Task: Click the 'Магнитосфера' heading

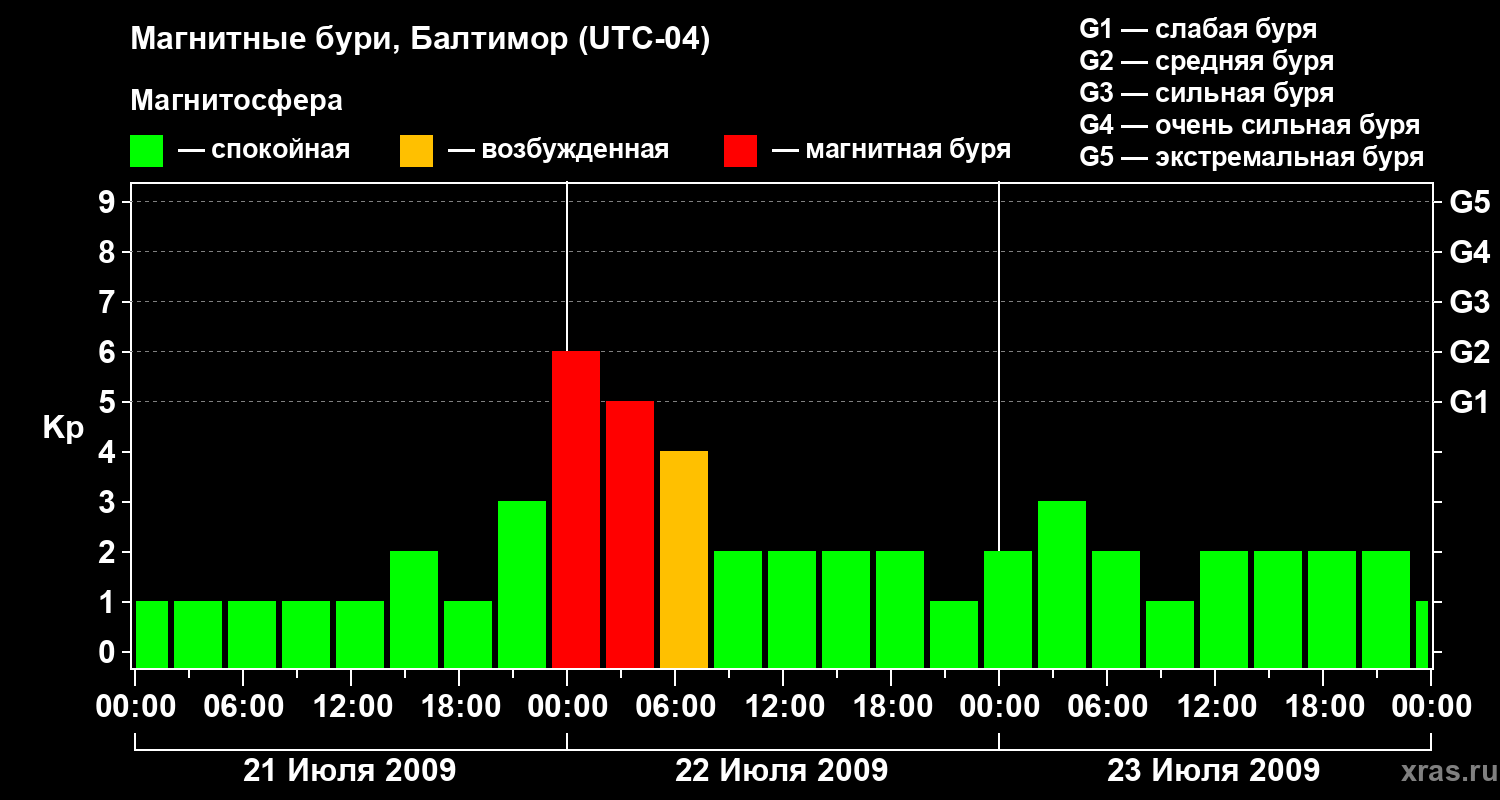Action: pyautogui.click(x=237, y=101)
